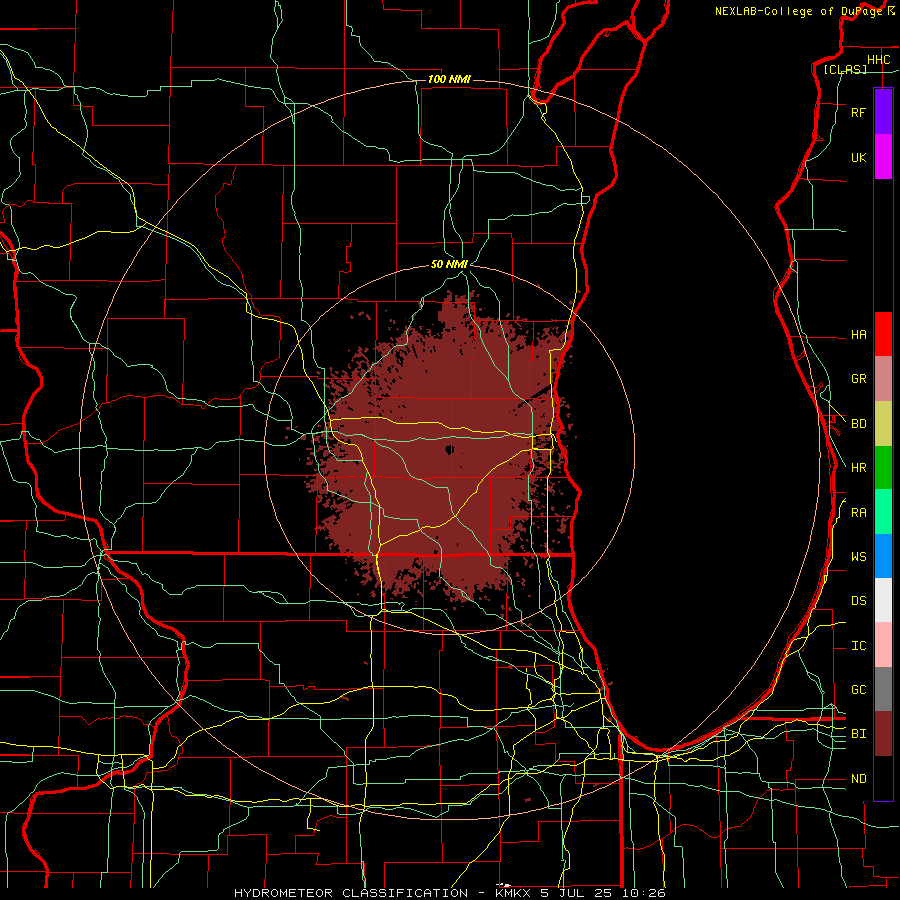Click the BI legend label
900x900 pixels.
pyautogui.click(x=858, y=734)
